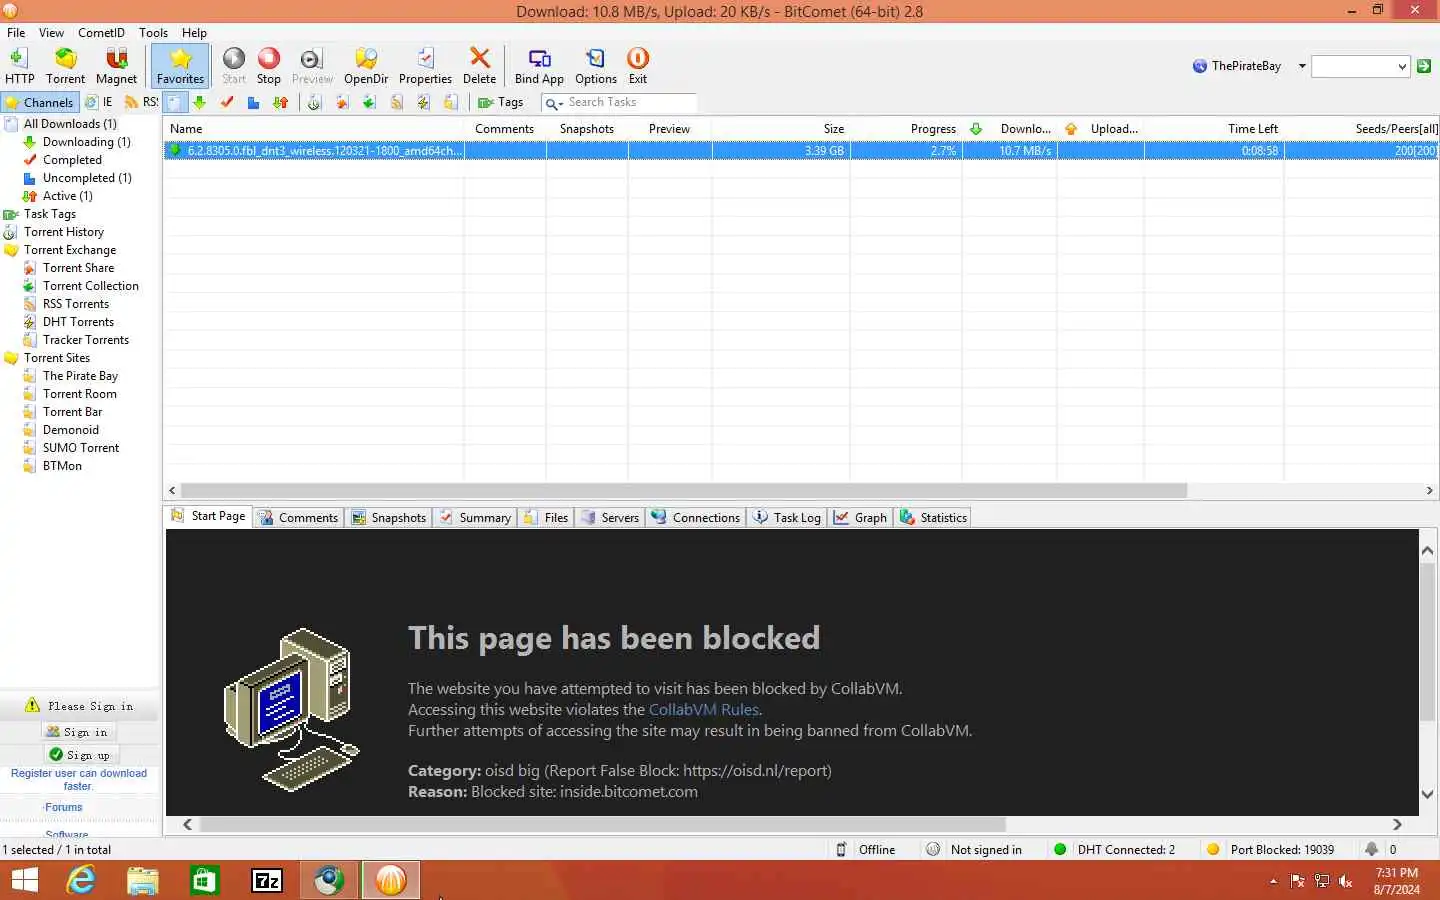Open 7-Zip from the taskbar
This screenshot has height=900, width=1440.
[267, 880]
